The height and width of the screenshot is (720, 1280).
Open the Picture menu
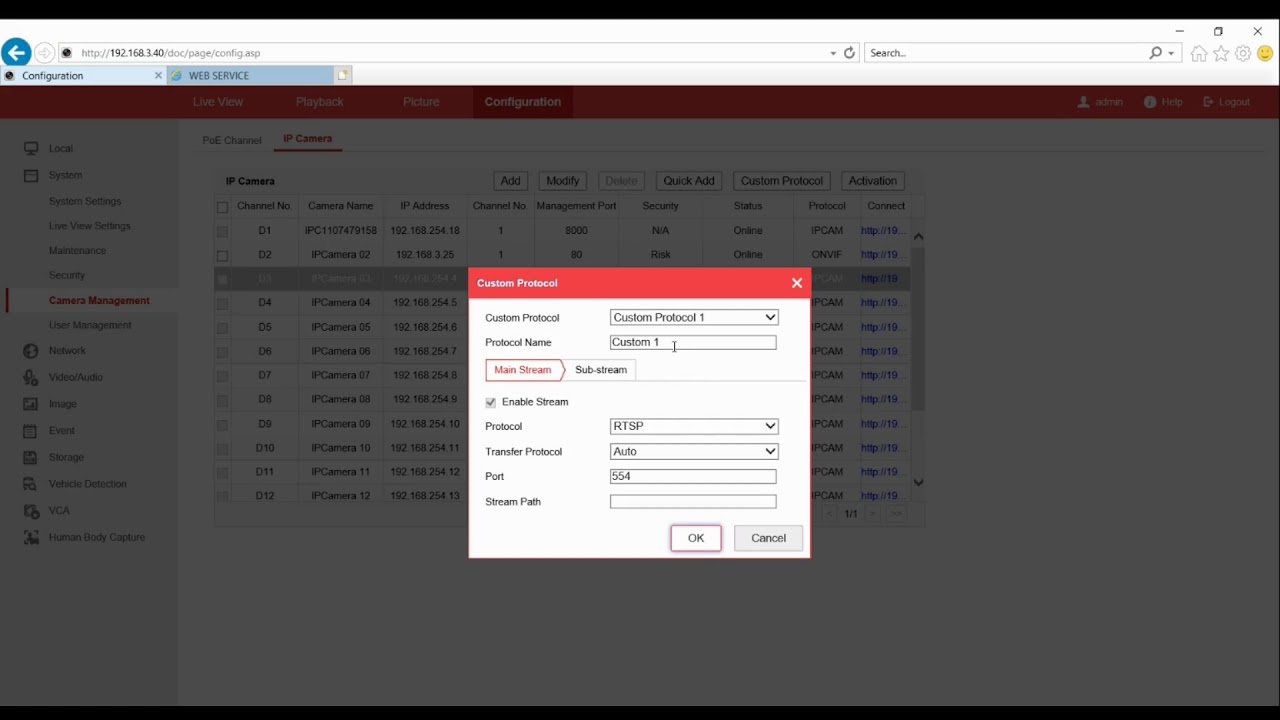[x=421, y=102]
